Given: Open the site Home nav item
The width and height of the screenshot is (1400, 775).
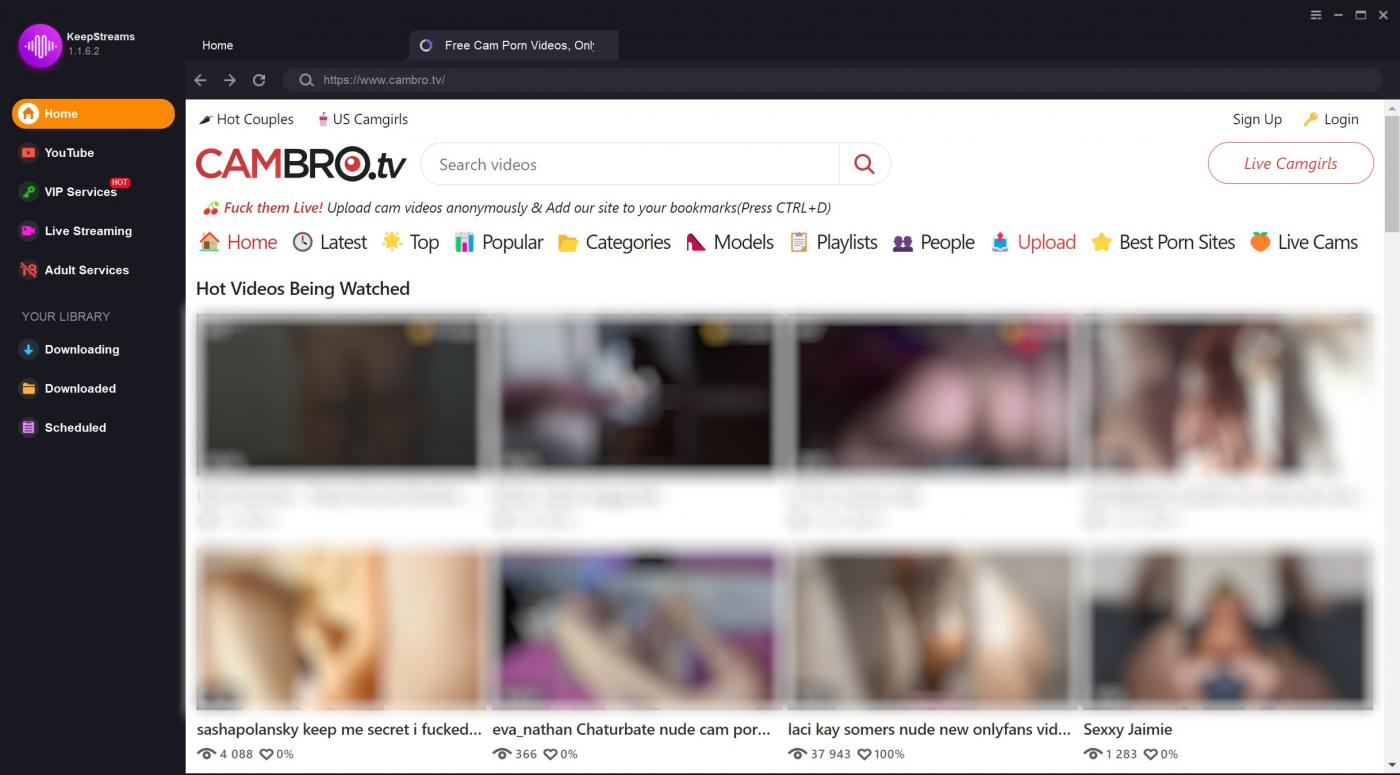Looking at the screenshot, I should tap(238, 242).
